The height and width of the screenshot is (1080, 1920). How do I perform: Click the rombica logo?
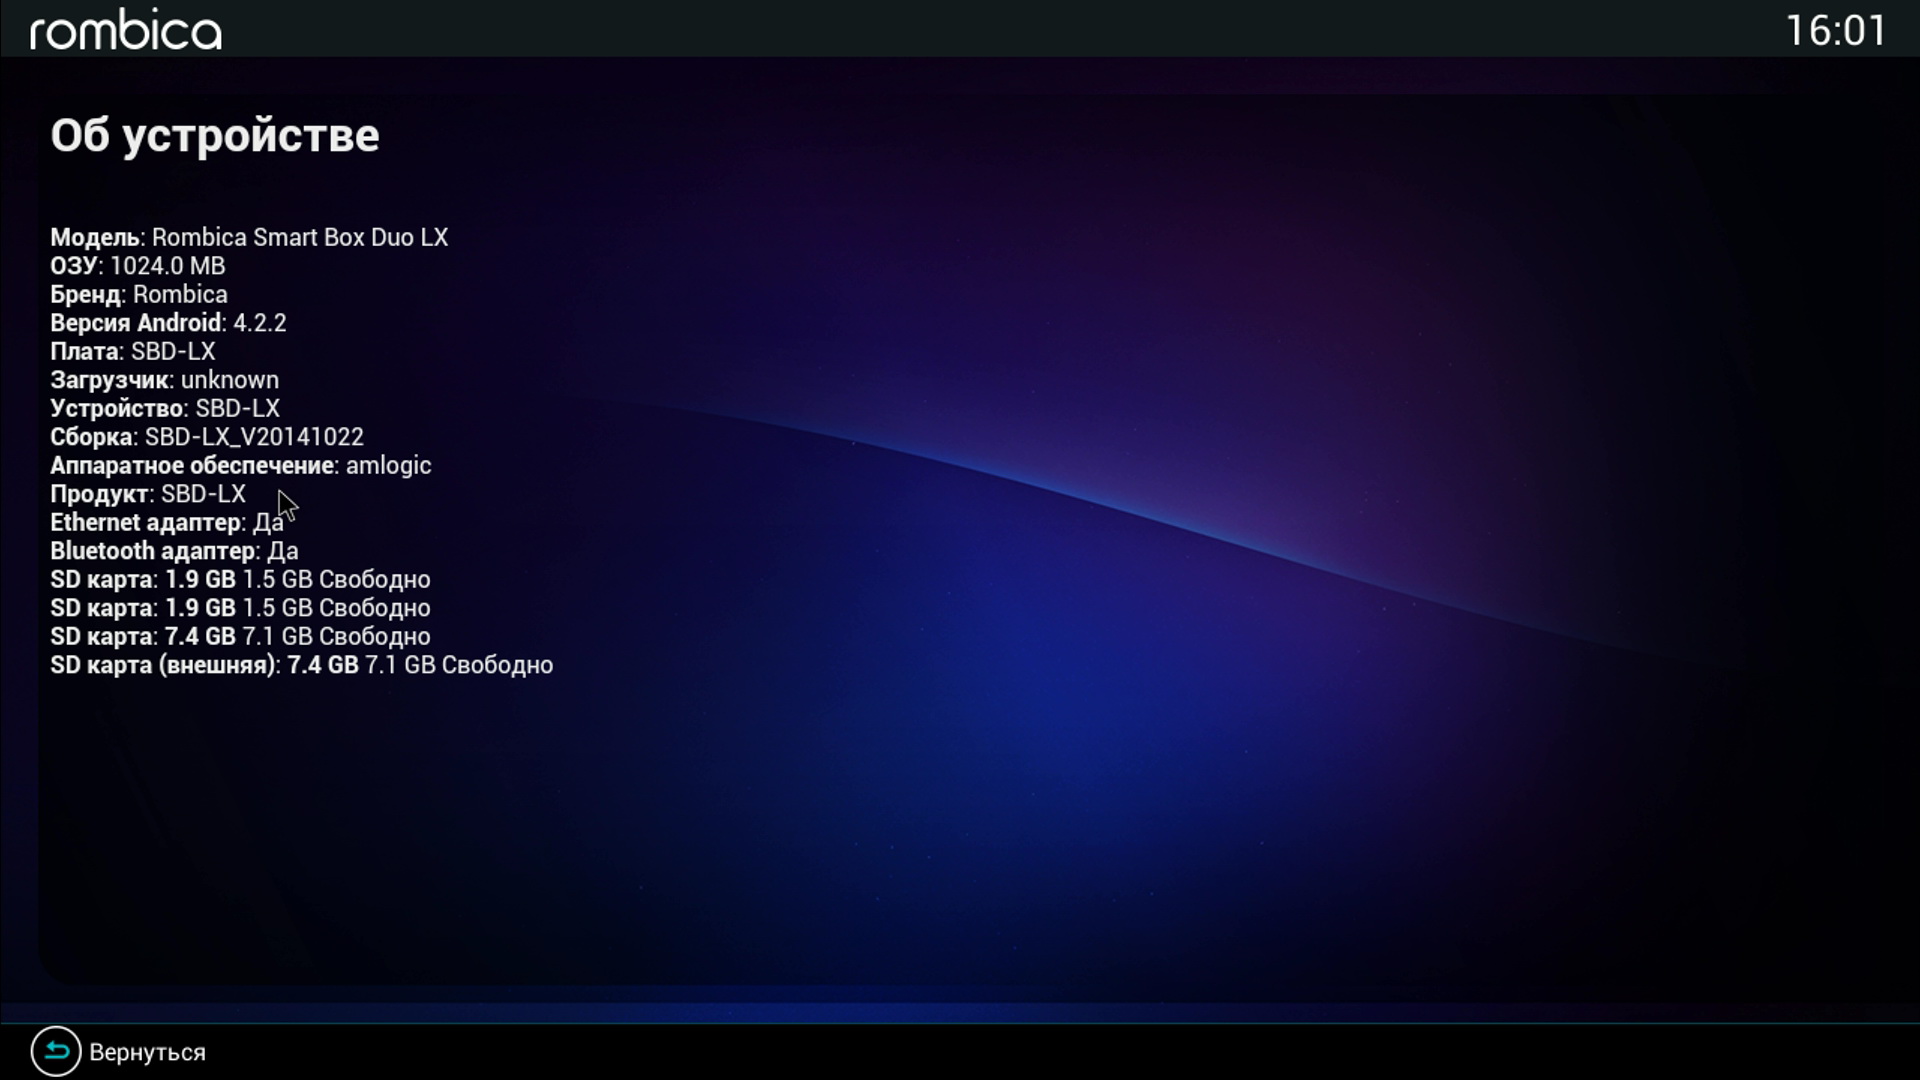click(126, 32)
